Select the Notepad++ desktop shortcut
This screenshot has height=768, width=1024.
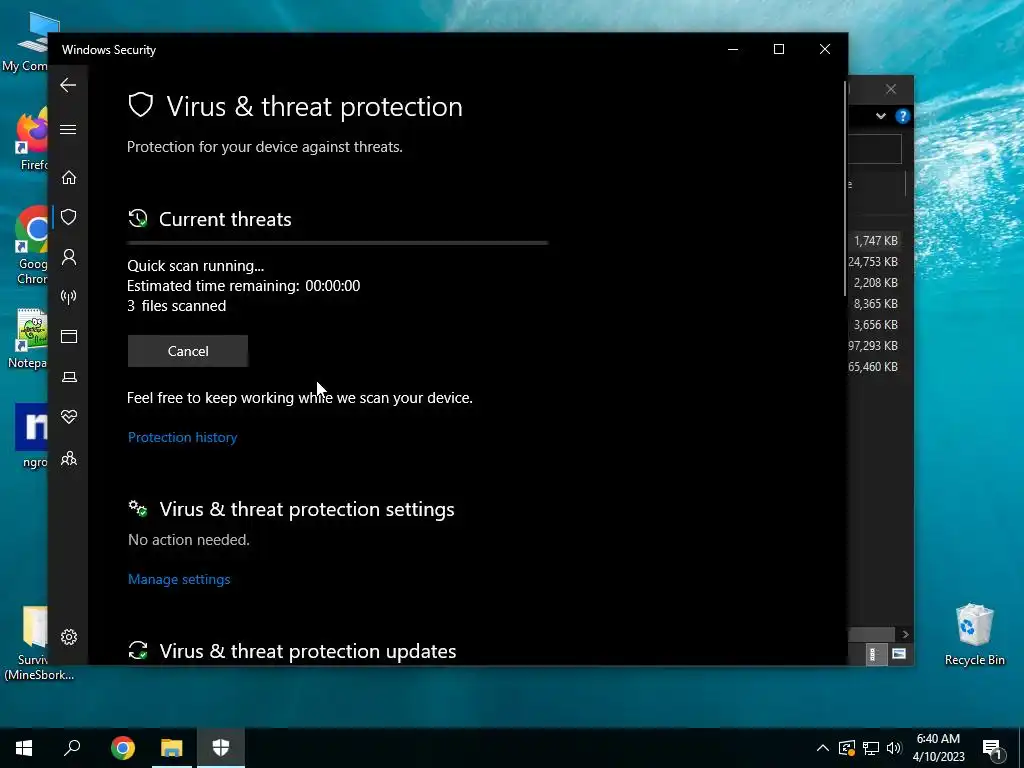pos(27,338)
